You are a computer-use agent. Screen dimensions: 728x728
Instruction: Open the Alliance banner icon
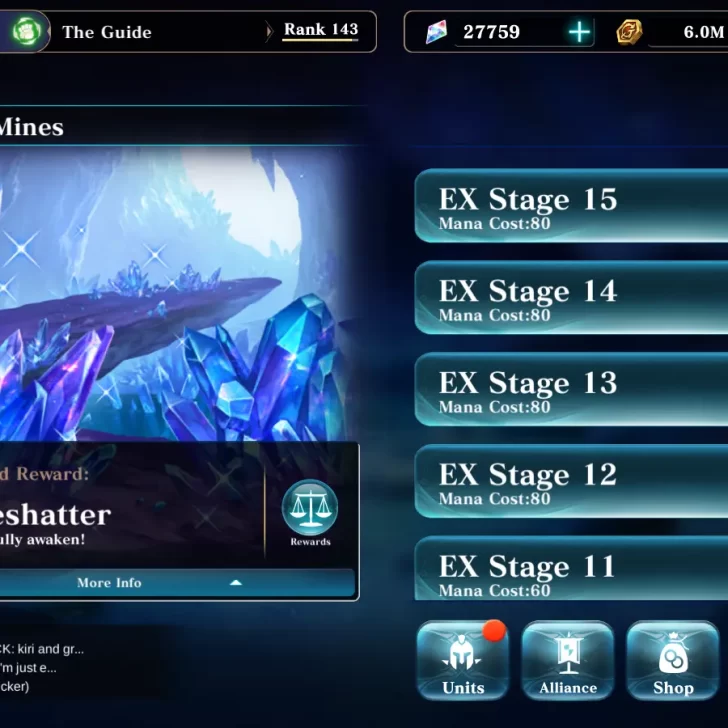568,660
